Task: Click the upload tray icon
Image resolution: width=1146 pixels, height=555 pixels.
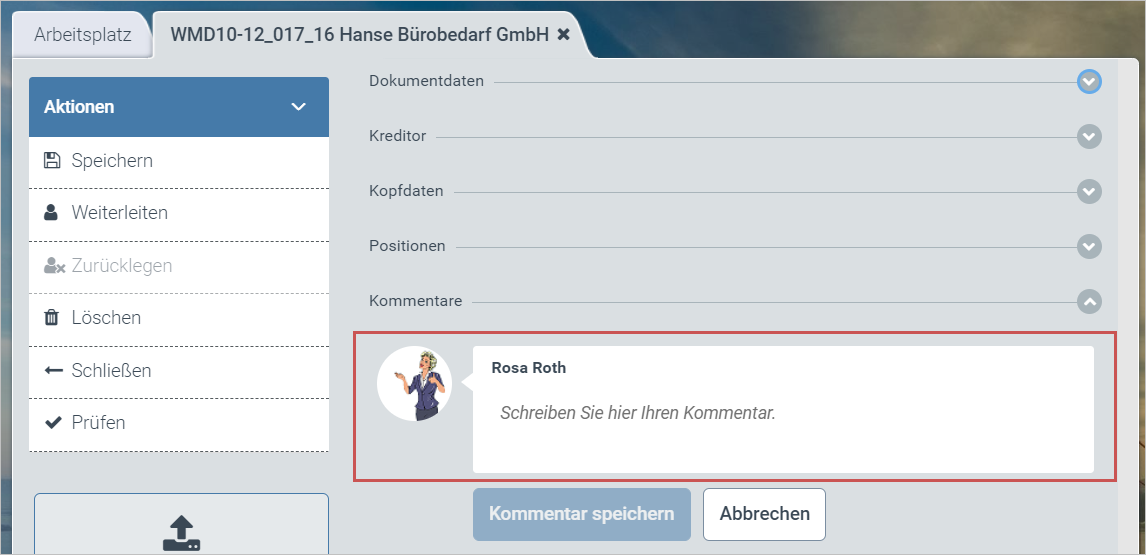Action: tap(181, 533)
